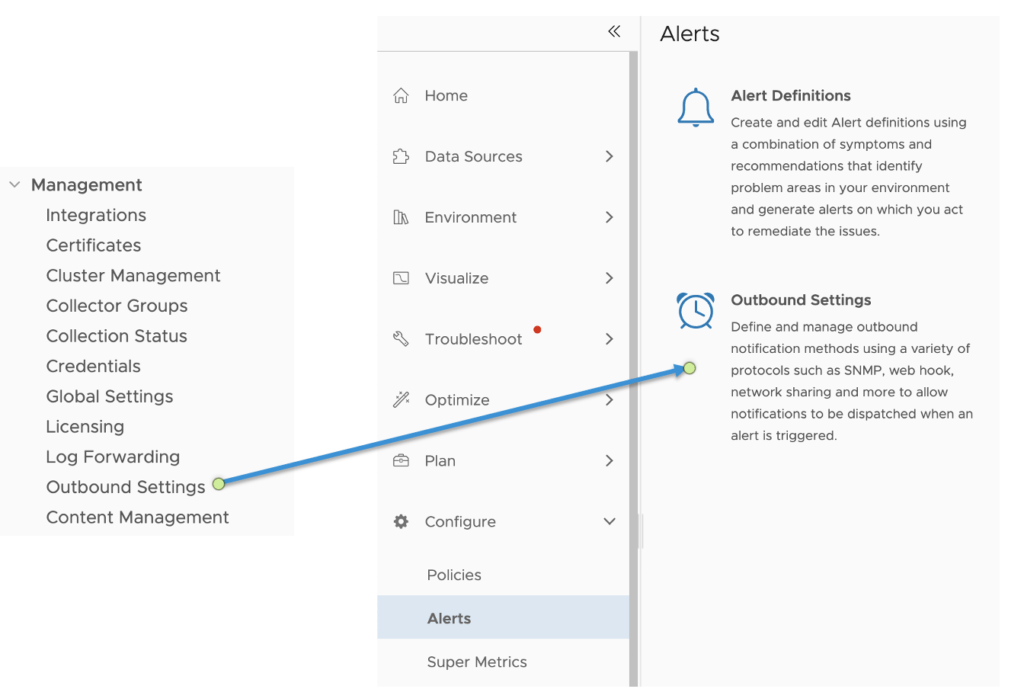The height and width of the screenshot is (689, 1024).
Task: Click the Outbound Settings alarm clock icon
Action: (x=696, y=311)
